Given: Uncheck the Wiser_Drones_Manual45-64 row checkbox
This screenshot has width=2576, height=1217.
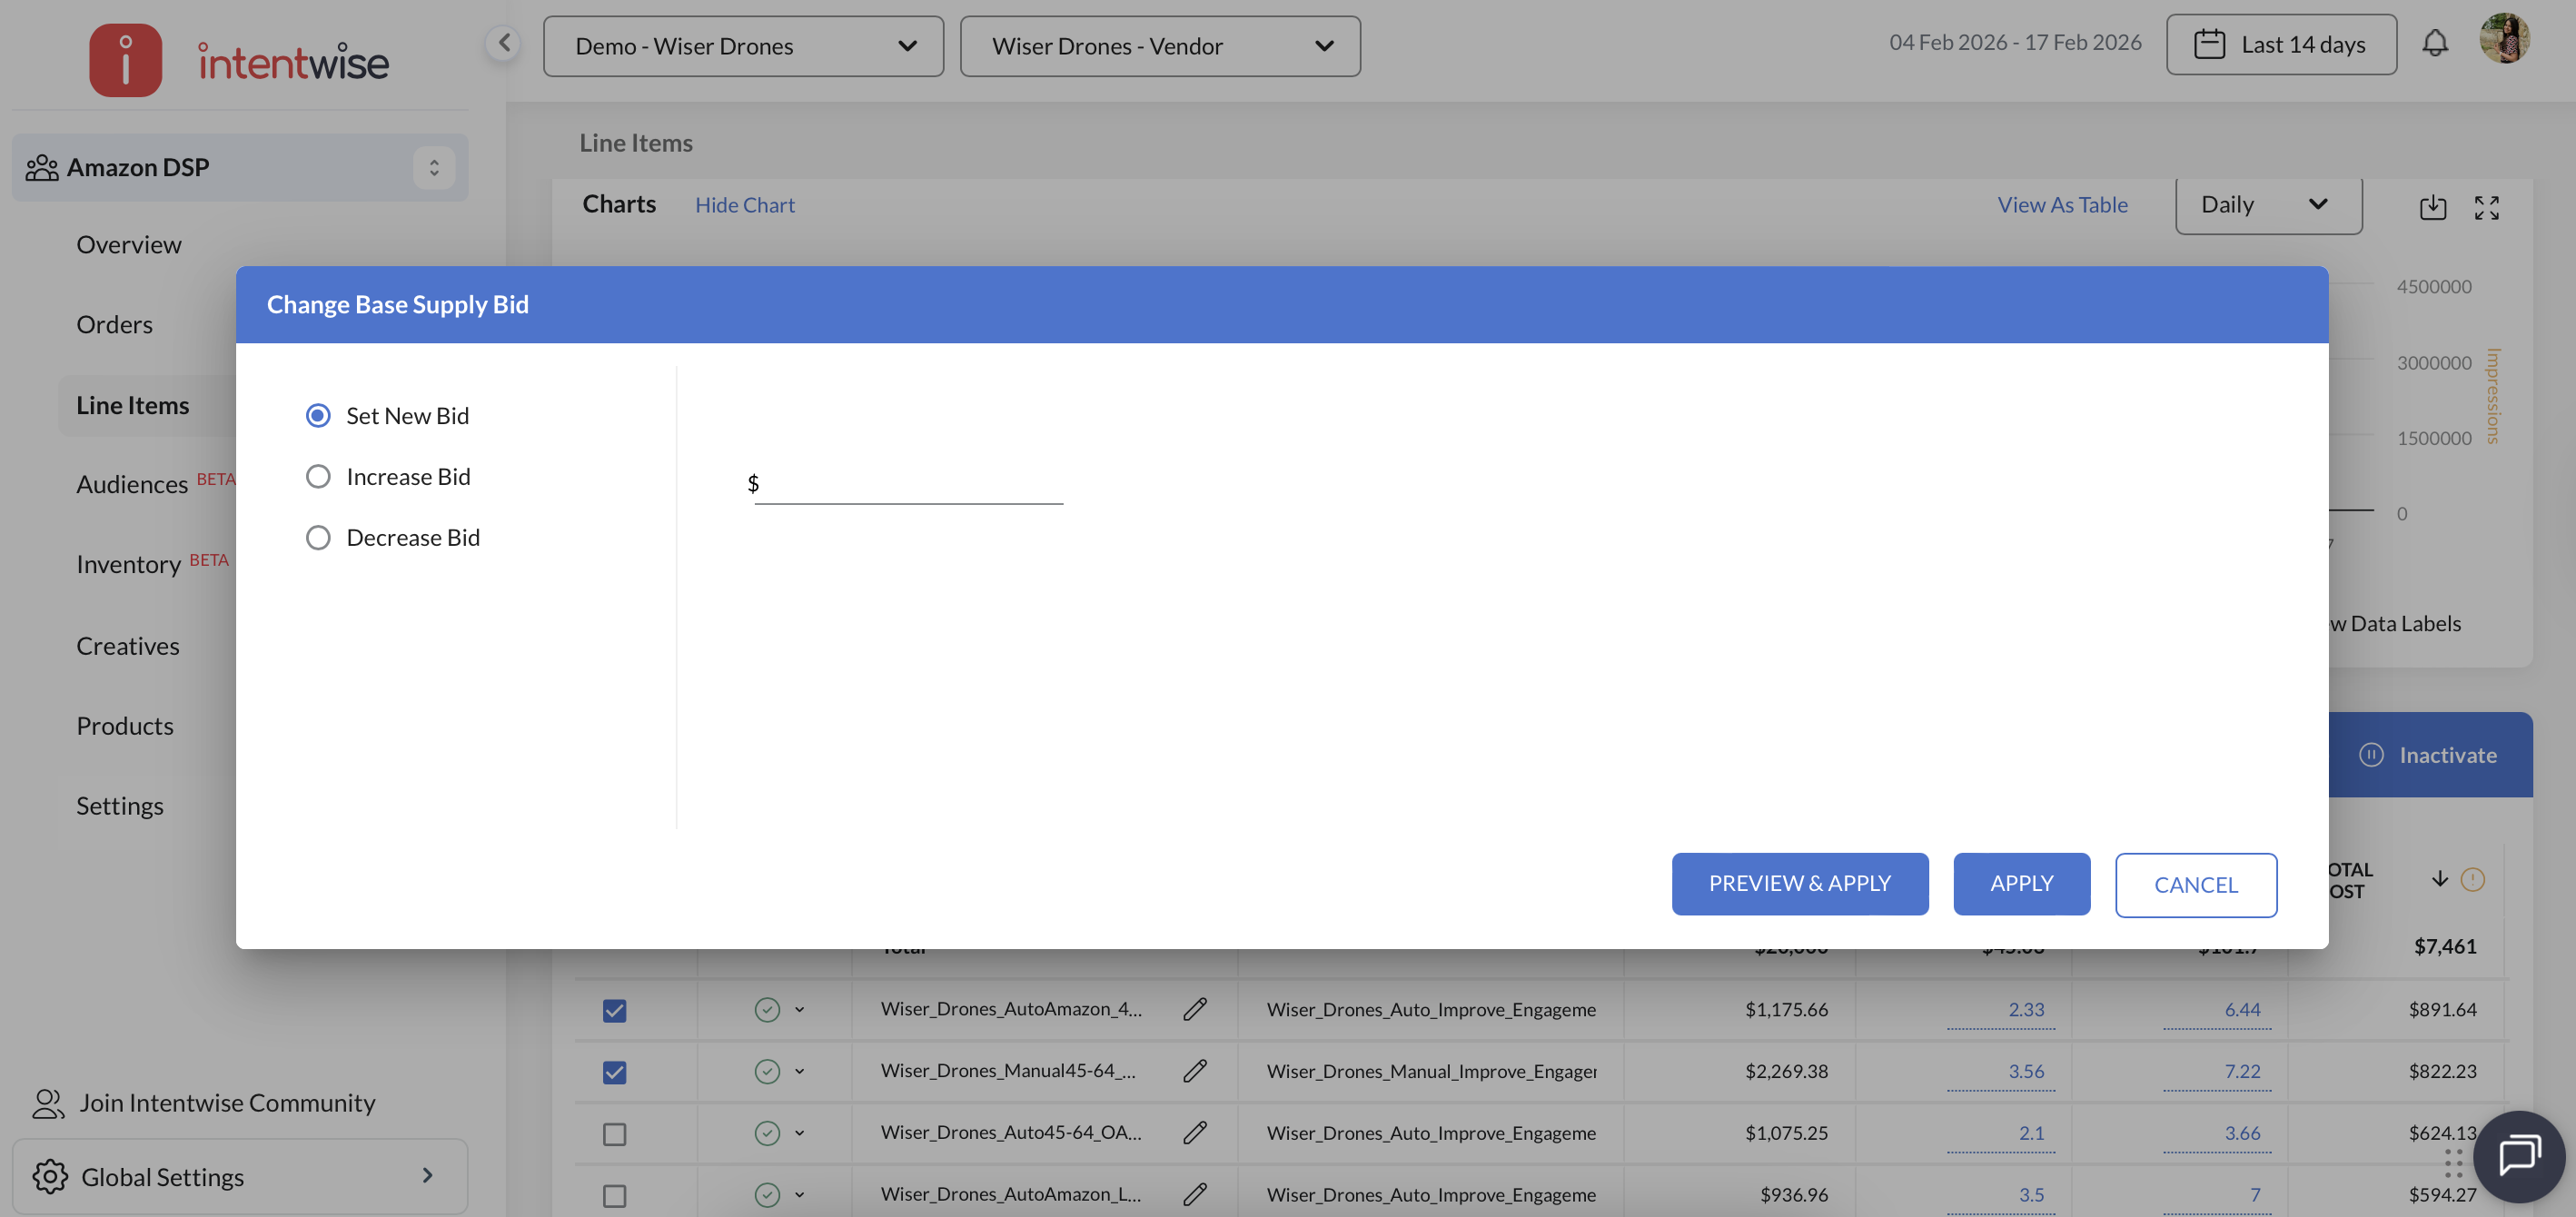Looking at the screenshot, I should [x=614, y=1072].
